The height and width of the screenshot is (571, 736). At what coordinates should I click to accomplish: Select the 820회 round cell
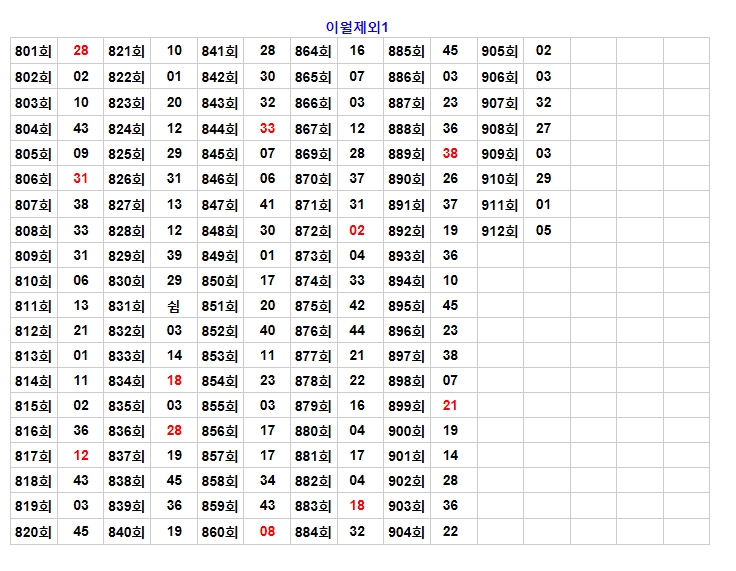pyautogui.click(x=33, y=533)
